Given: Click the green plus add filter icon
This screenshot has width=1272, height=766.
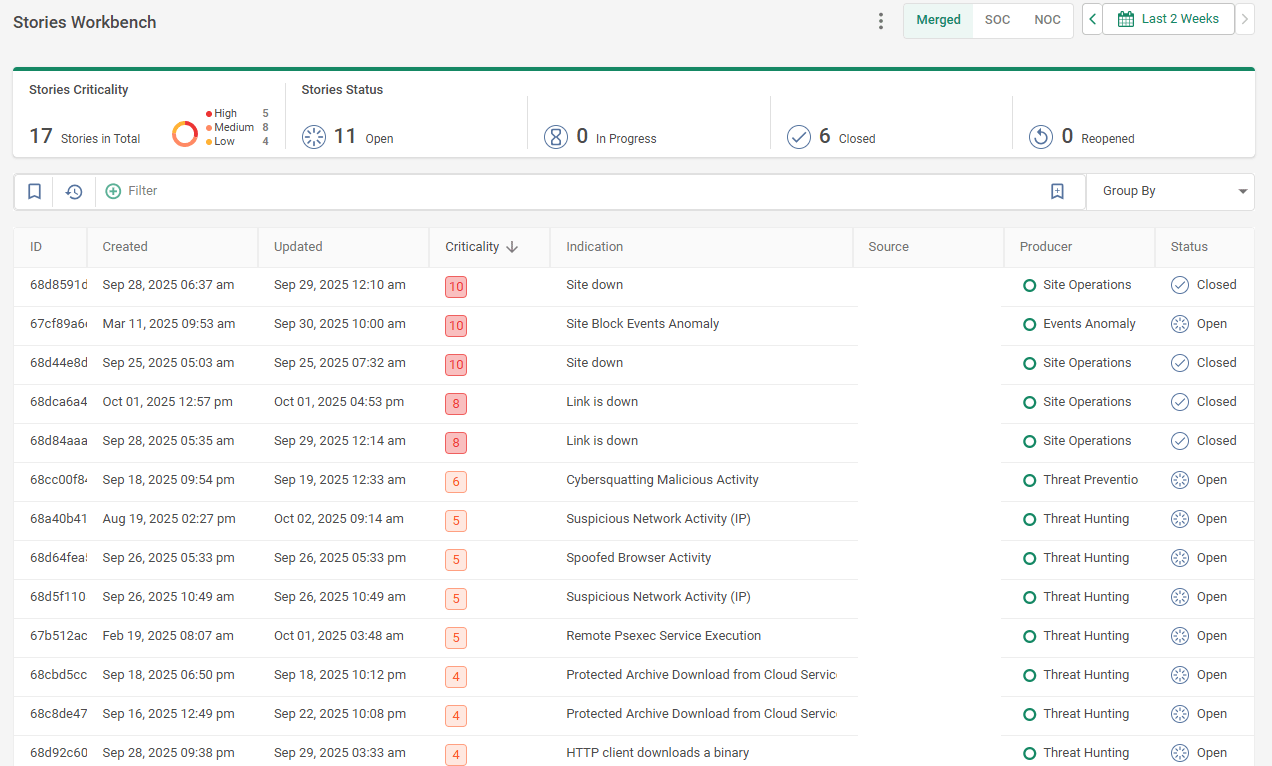Looking at the screenshot, I should coord(113,191).
